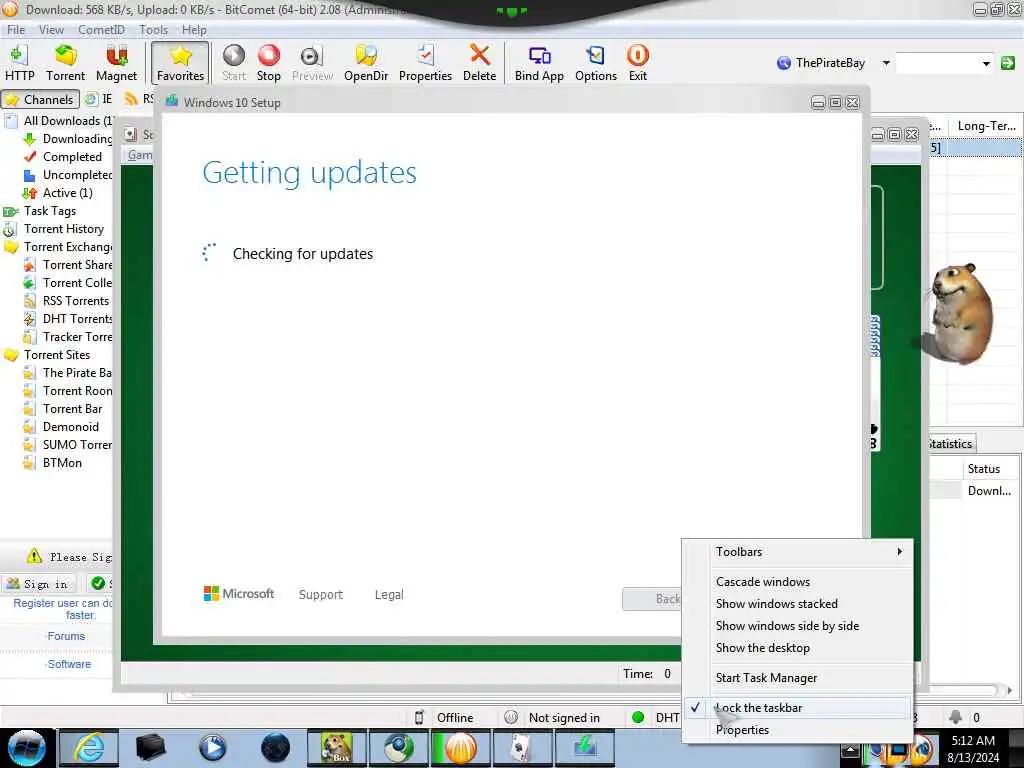Open the File menu
The width and height of the screenshot is (1024, 768).
(x=16, y=29)
